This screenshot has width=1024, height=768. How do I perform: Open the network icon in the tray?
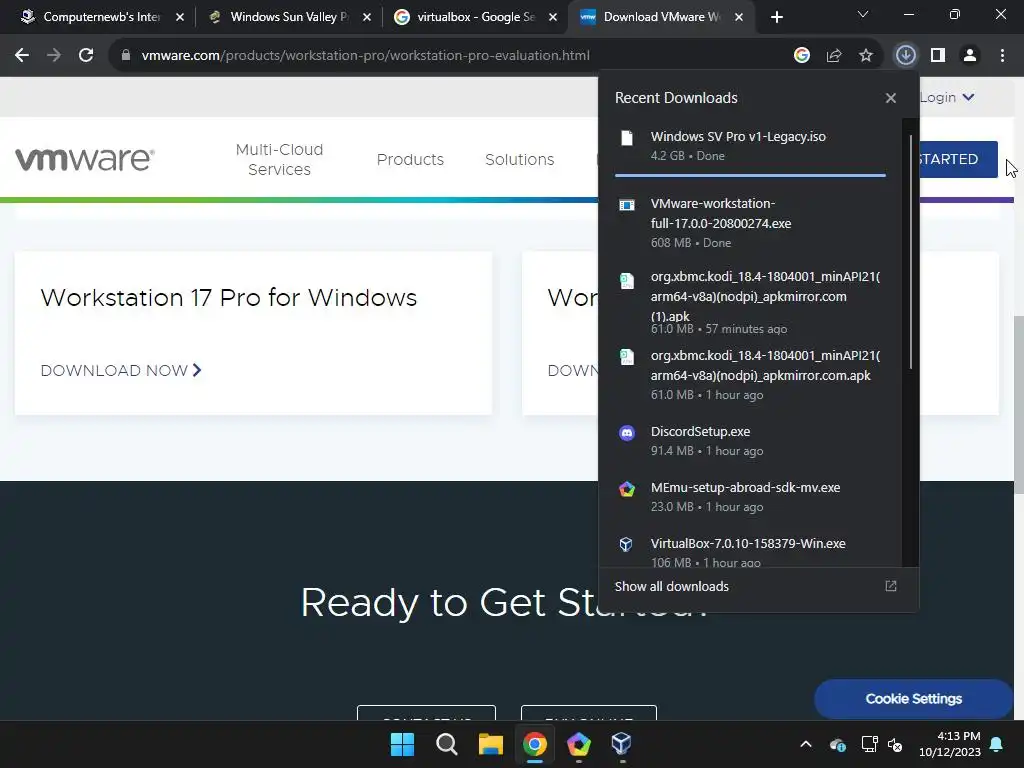click(x=869, y=744)
